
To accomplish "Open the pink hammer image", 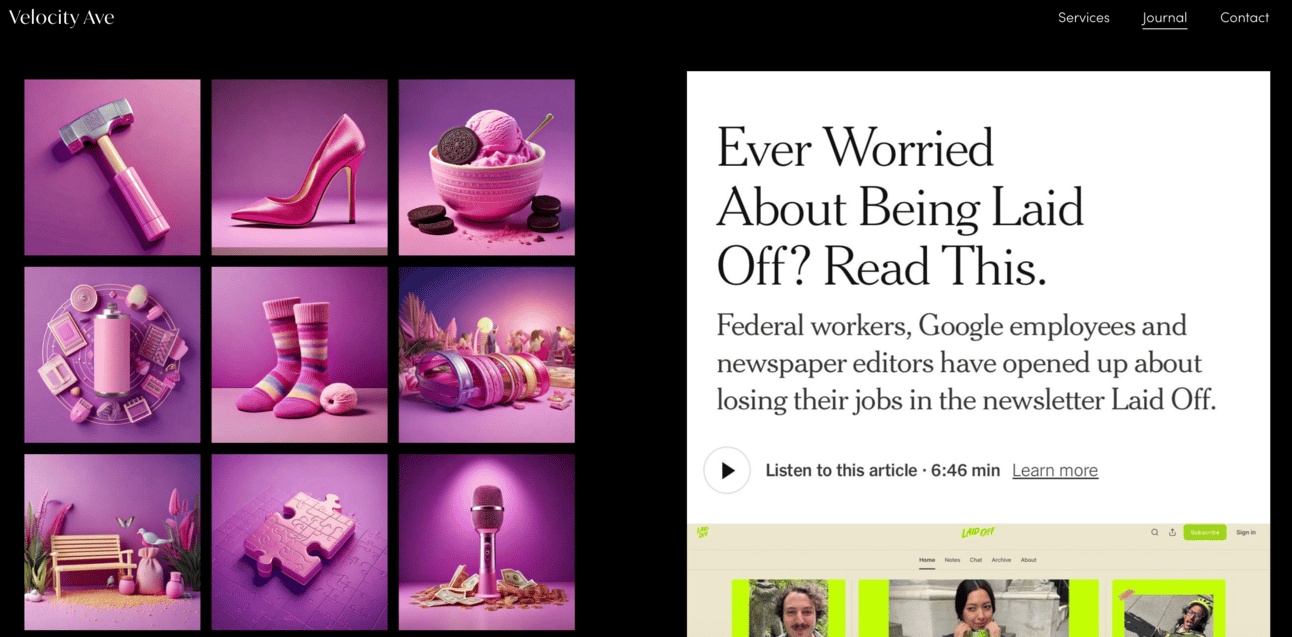I will (x=112, y=167).
